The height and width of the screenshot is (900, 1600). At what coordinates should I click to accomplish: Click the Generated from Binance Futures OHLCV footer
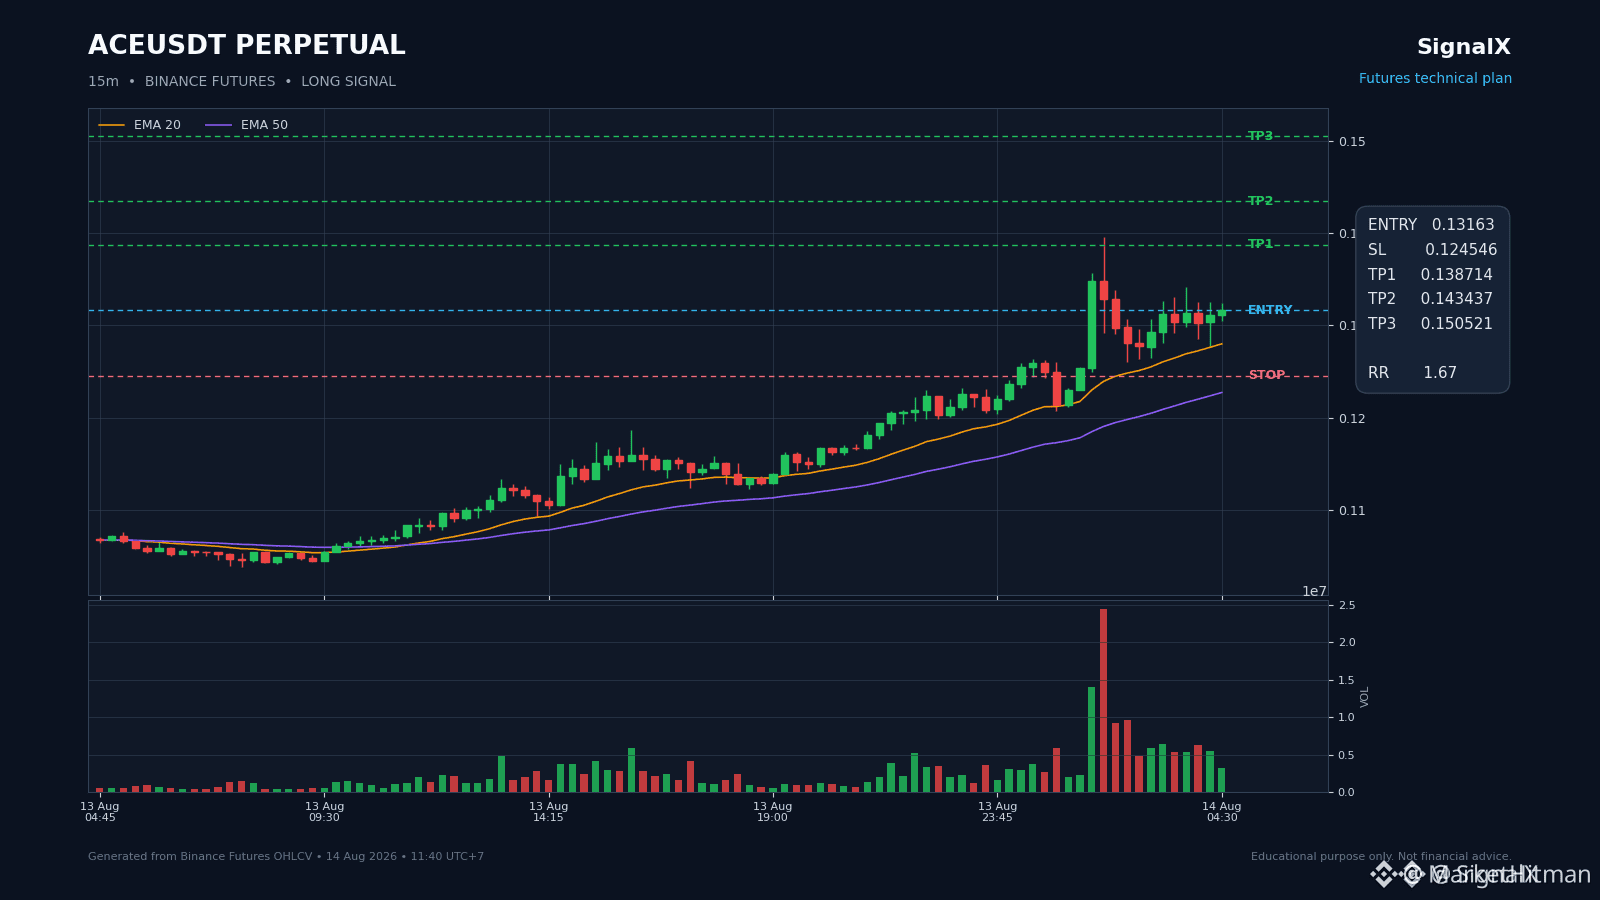click(286, 857)
